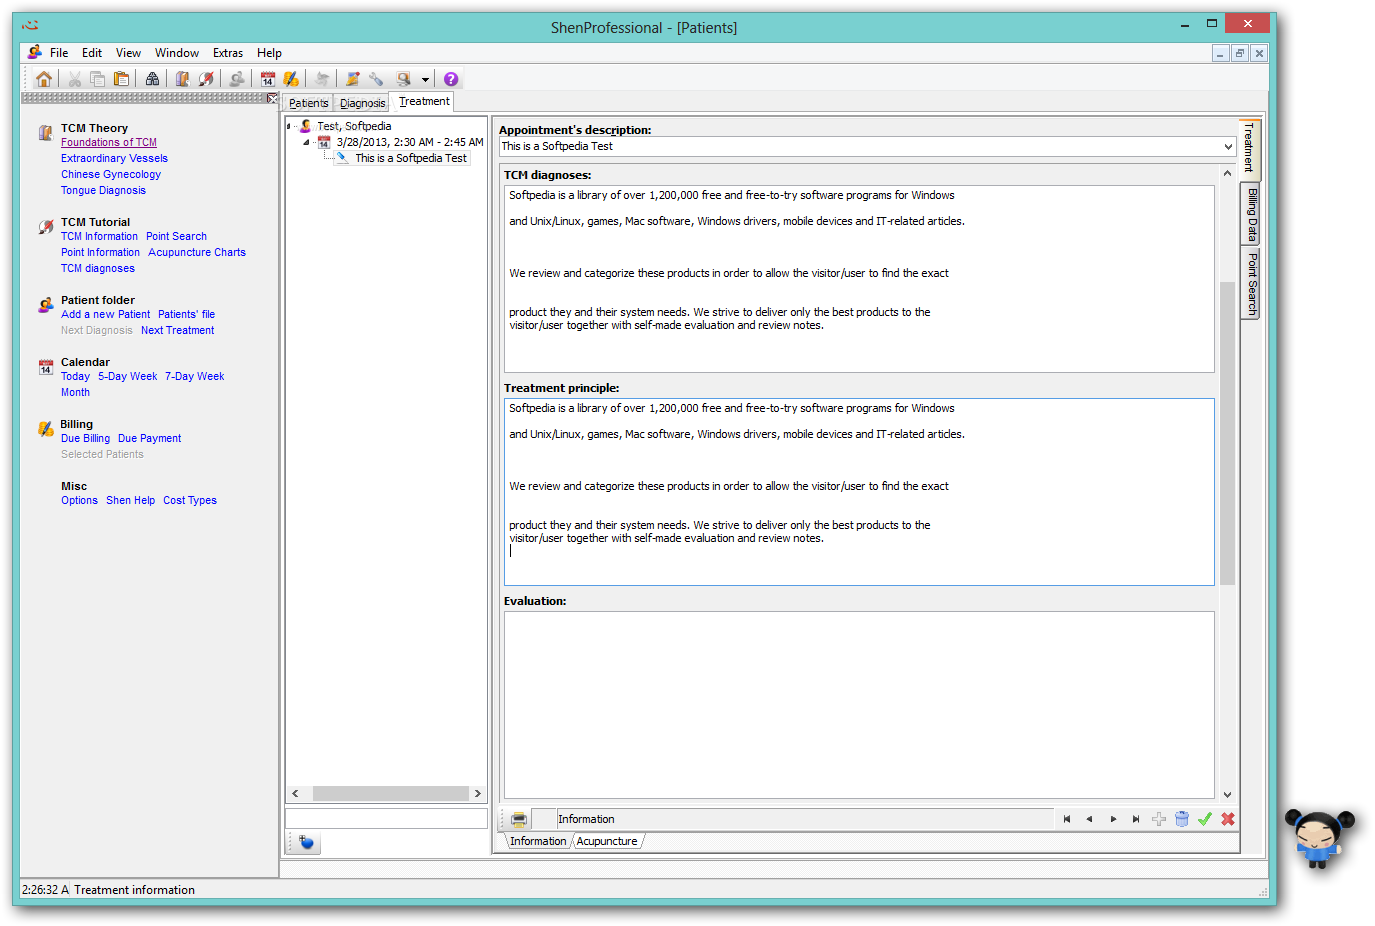This screenshot has width=1375, height=926.
Task: Go to next record arrow
Action: point(1113,819)
